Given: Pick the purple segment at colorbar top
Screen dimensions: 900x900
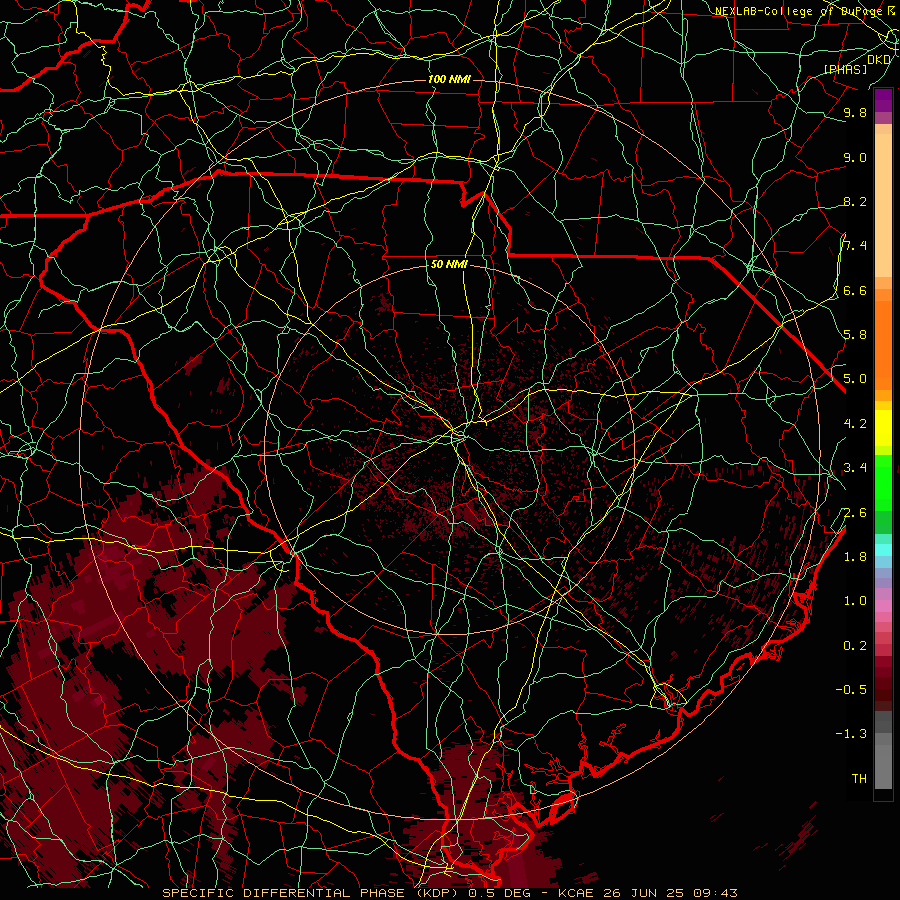Looking at the screenshot, I should pos(883,100).
